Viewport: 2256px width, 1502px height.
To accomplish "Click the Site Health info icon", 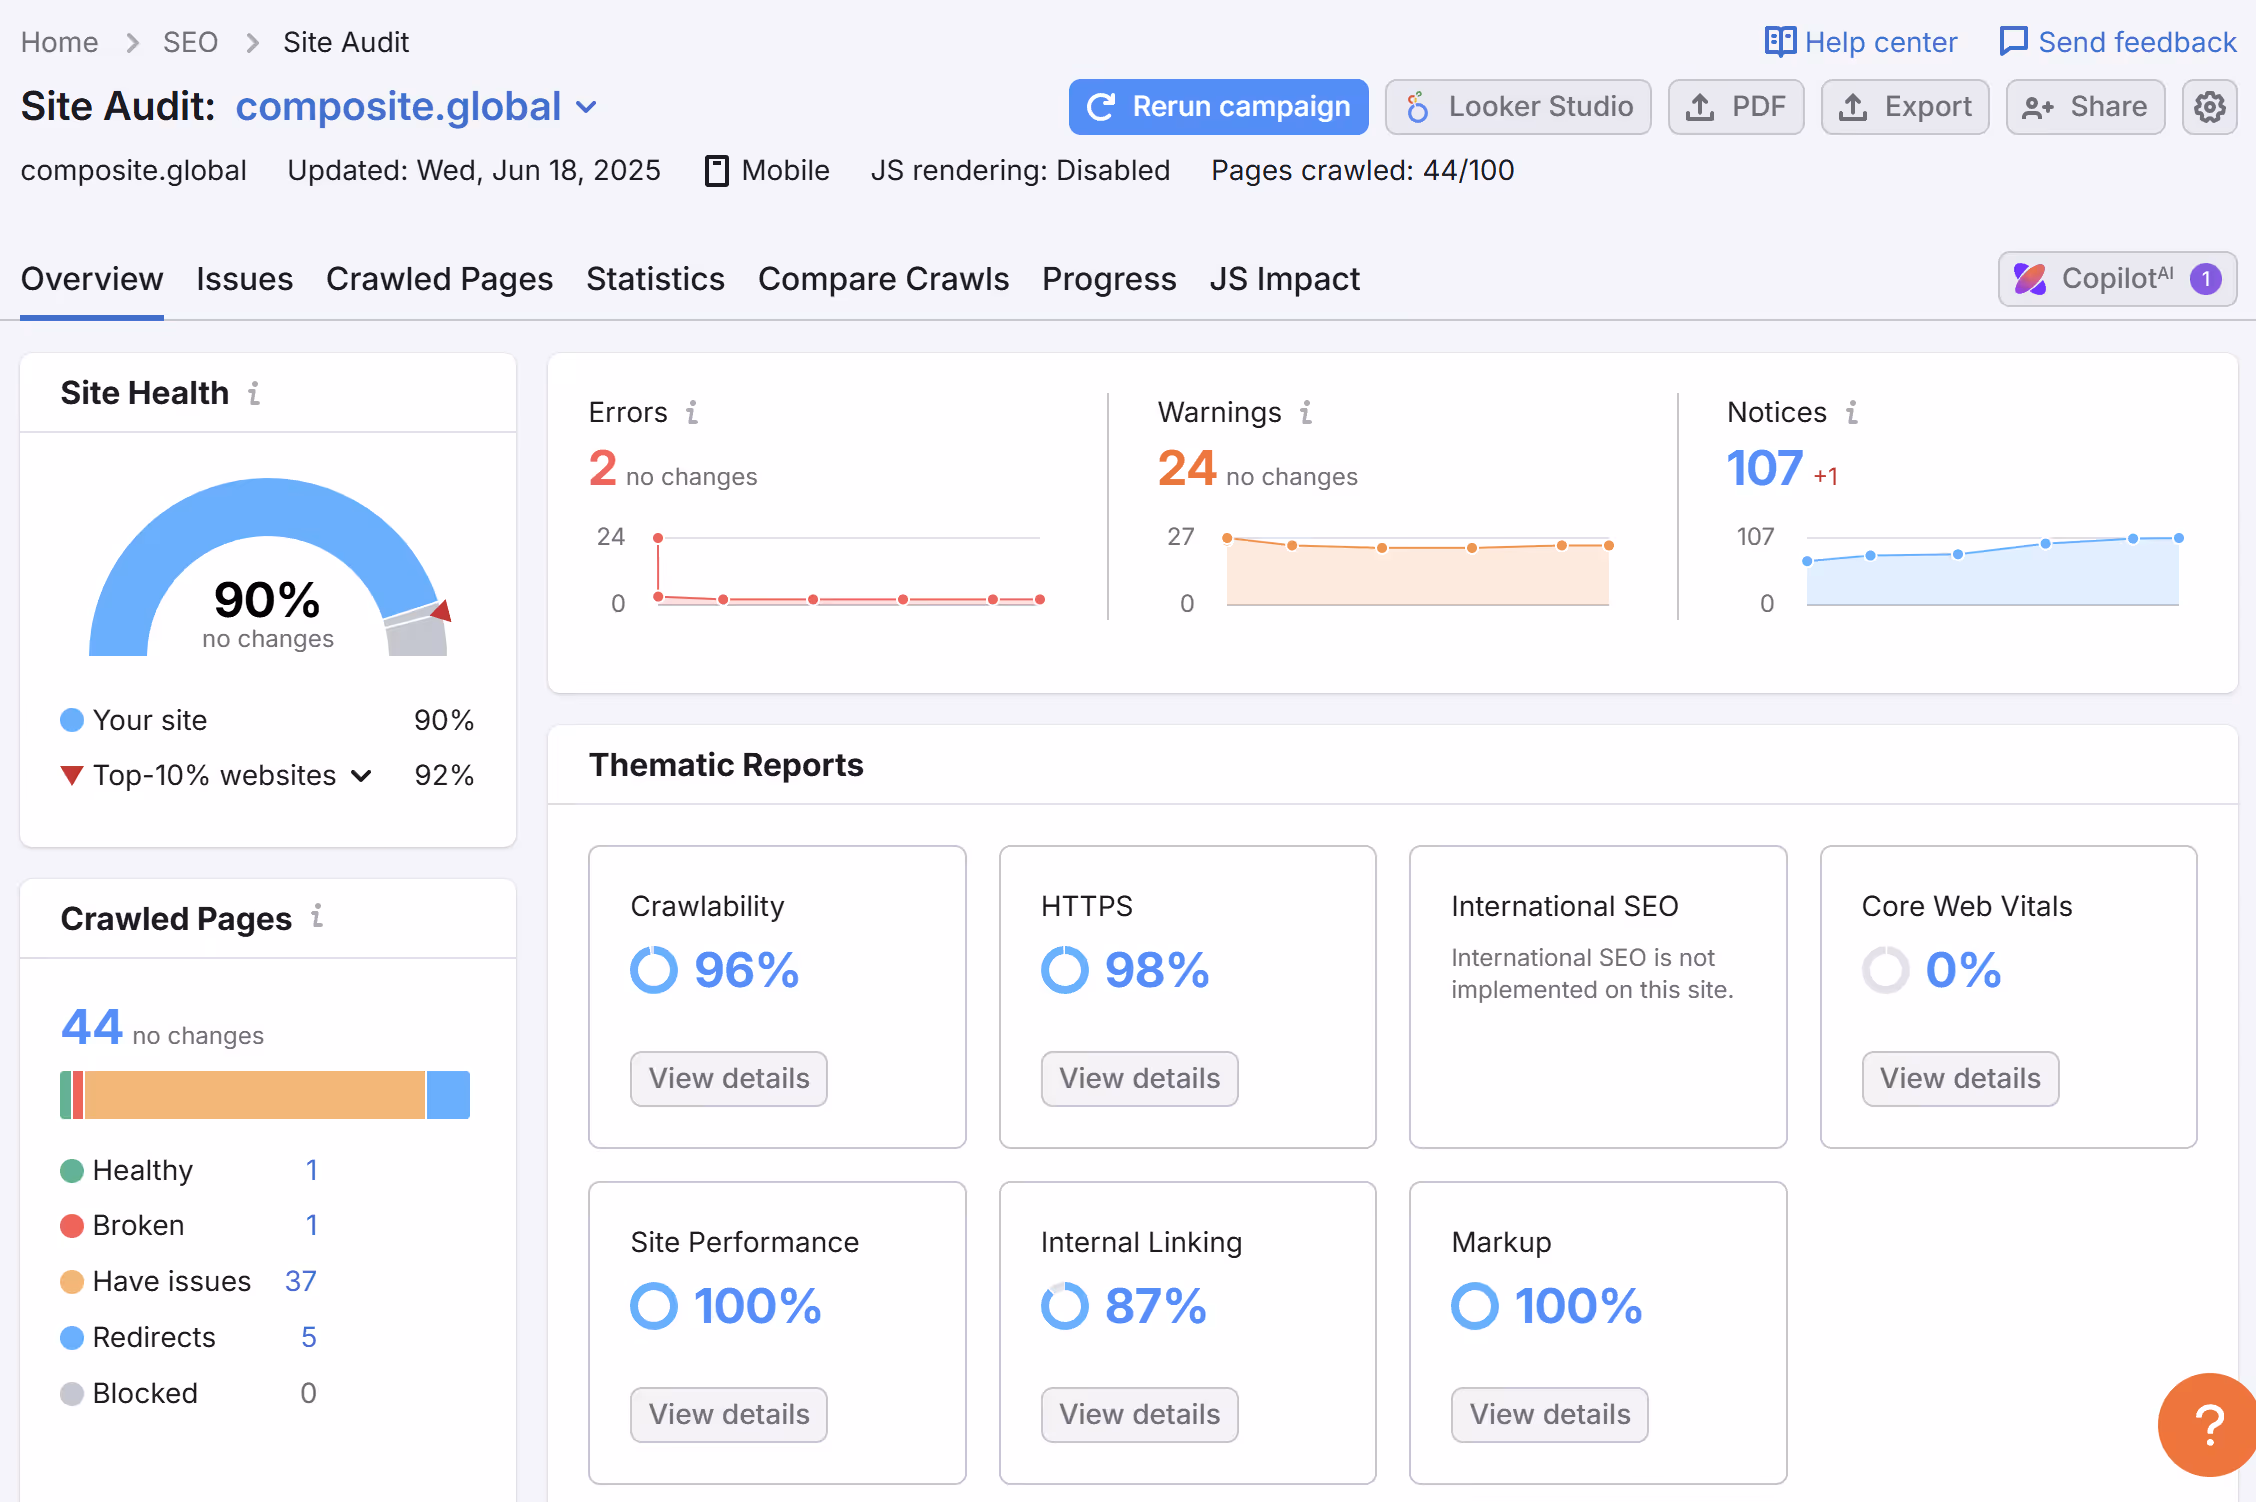I will 254,393.
